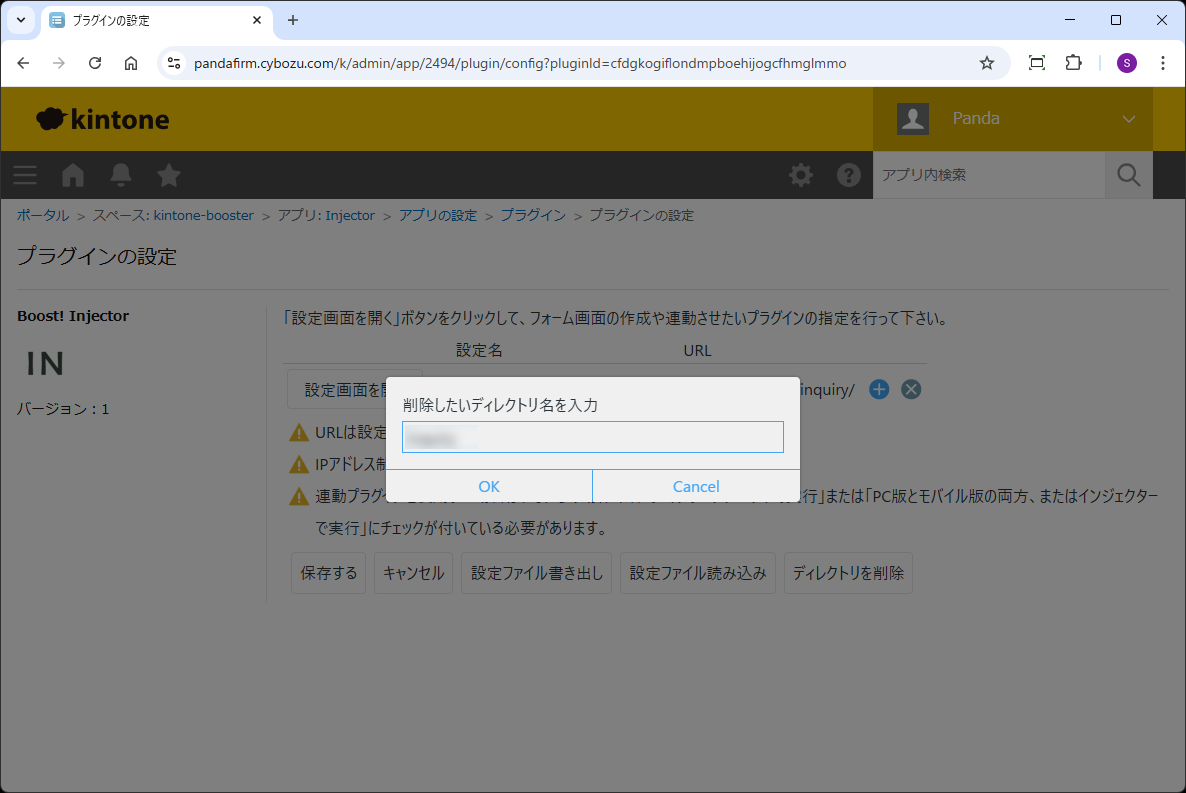Bookmark this page with the star icon

coord(987,63)
